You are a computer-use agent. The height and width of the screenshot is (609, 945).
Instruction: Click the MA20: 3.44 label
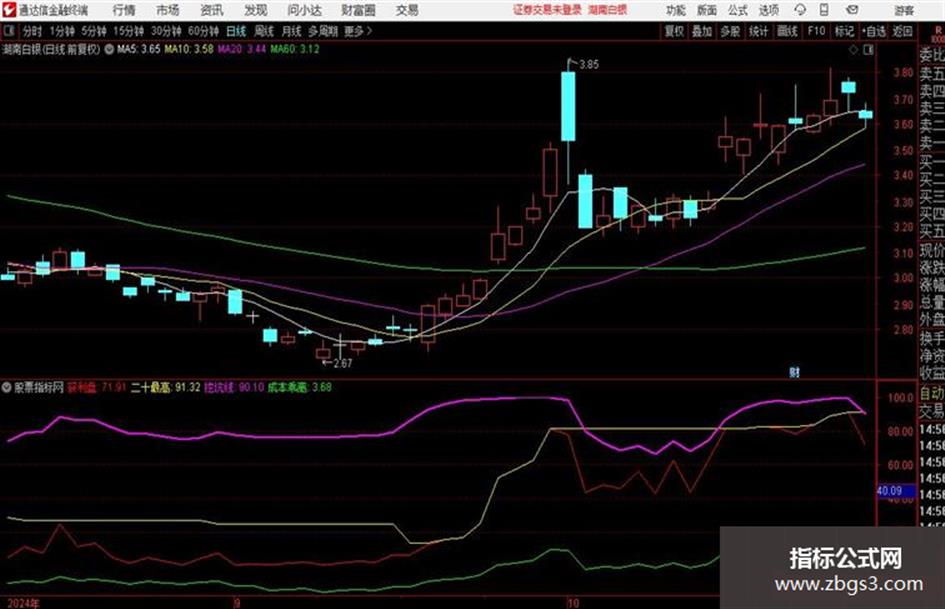click(x=242, y=49)
